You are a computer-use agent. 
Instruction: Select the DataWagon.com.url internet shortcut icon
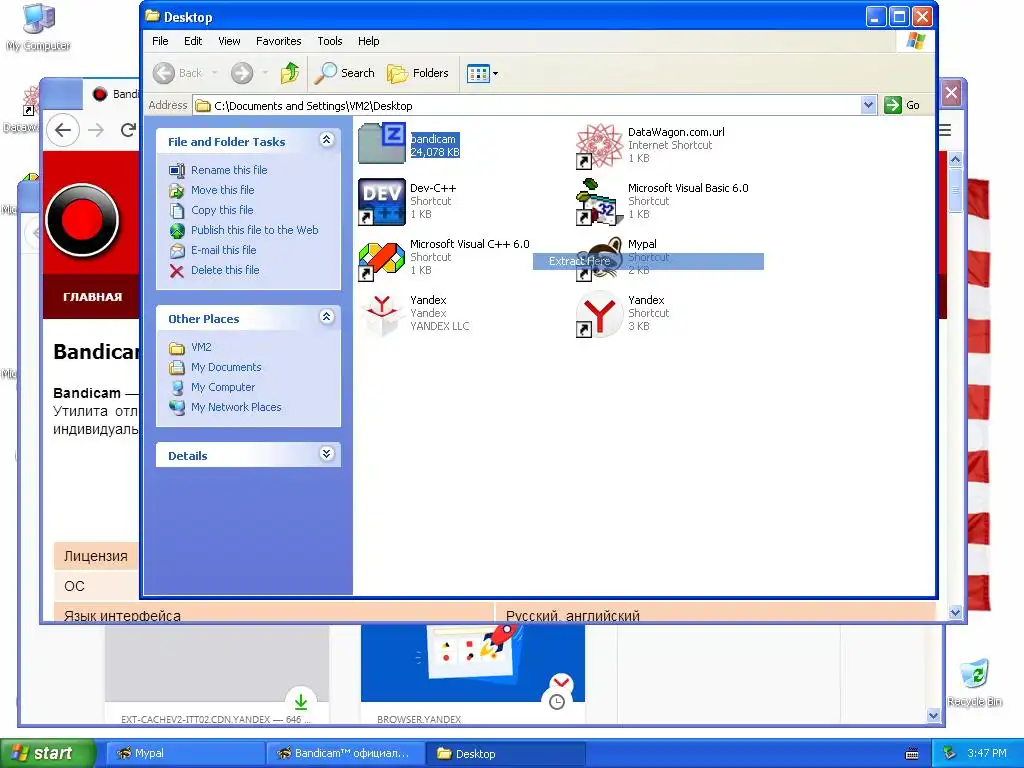(600, 145)
